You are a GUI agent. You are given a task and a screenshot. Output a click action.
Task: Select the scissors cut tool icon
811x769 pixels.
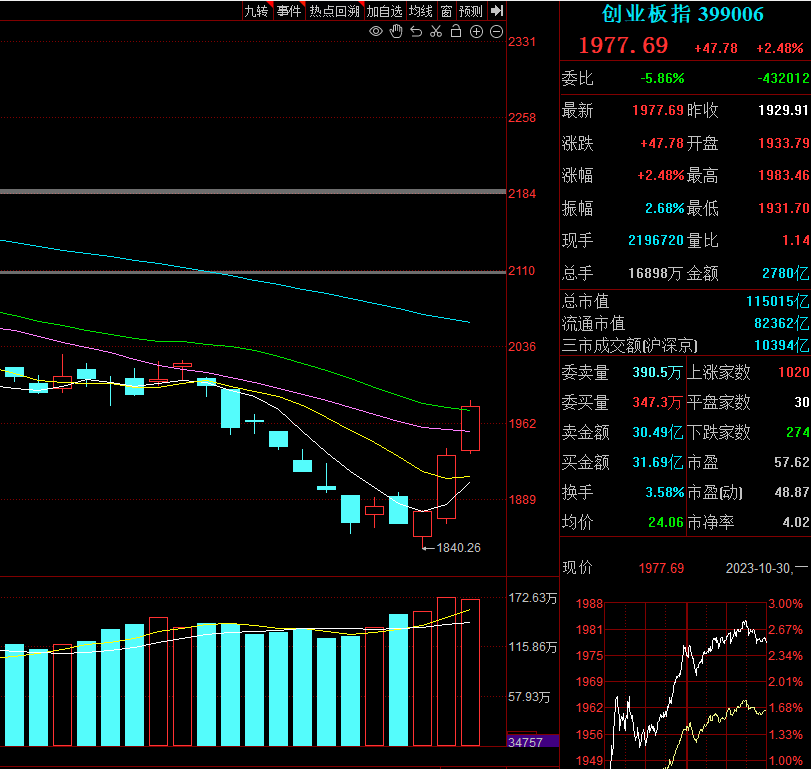[436, 32]
